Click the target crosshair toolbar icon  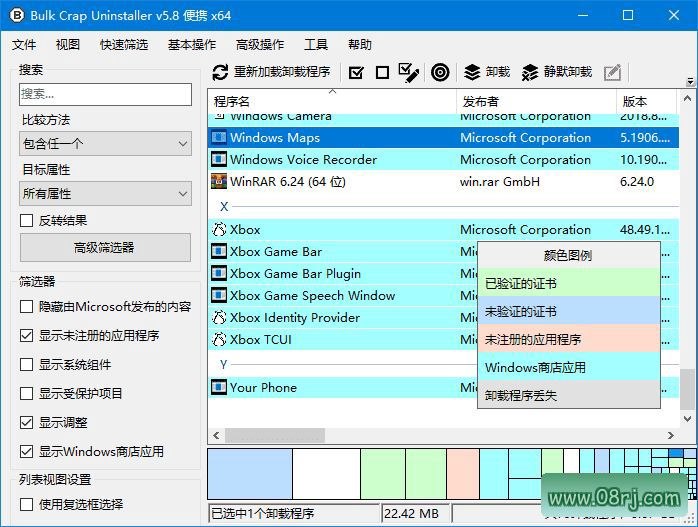pyautogui.click(x=440, y=72)
